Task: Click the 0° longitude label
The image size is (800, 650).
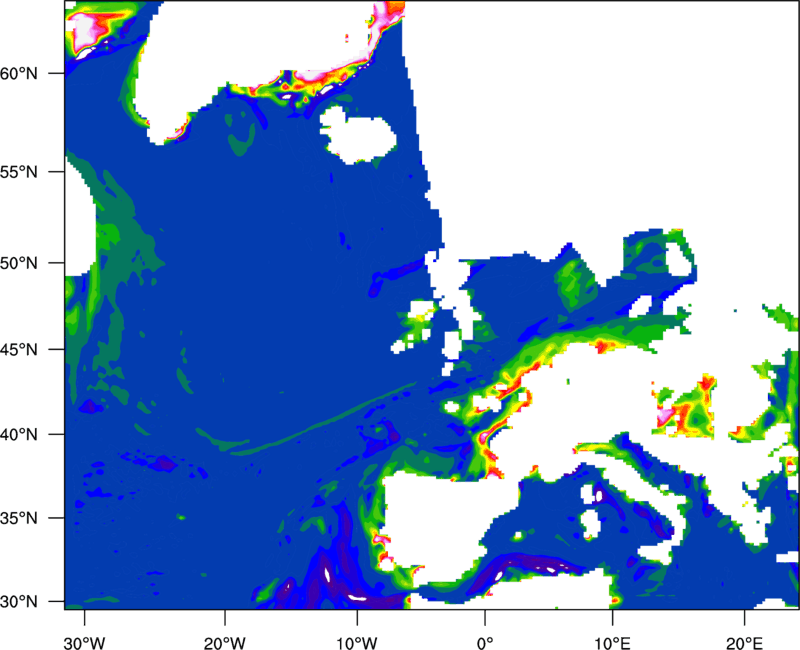Action: (485, 643)
